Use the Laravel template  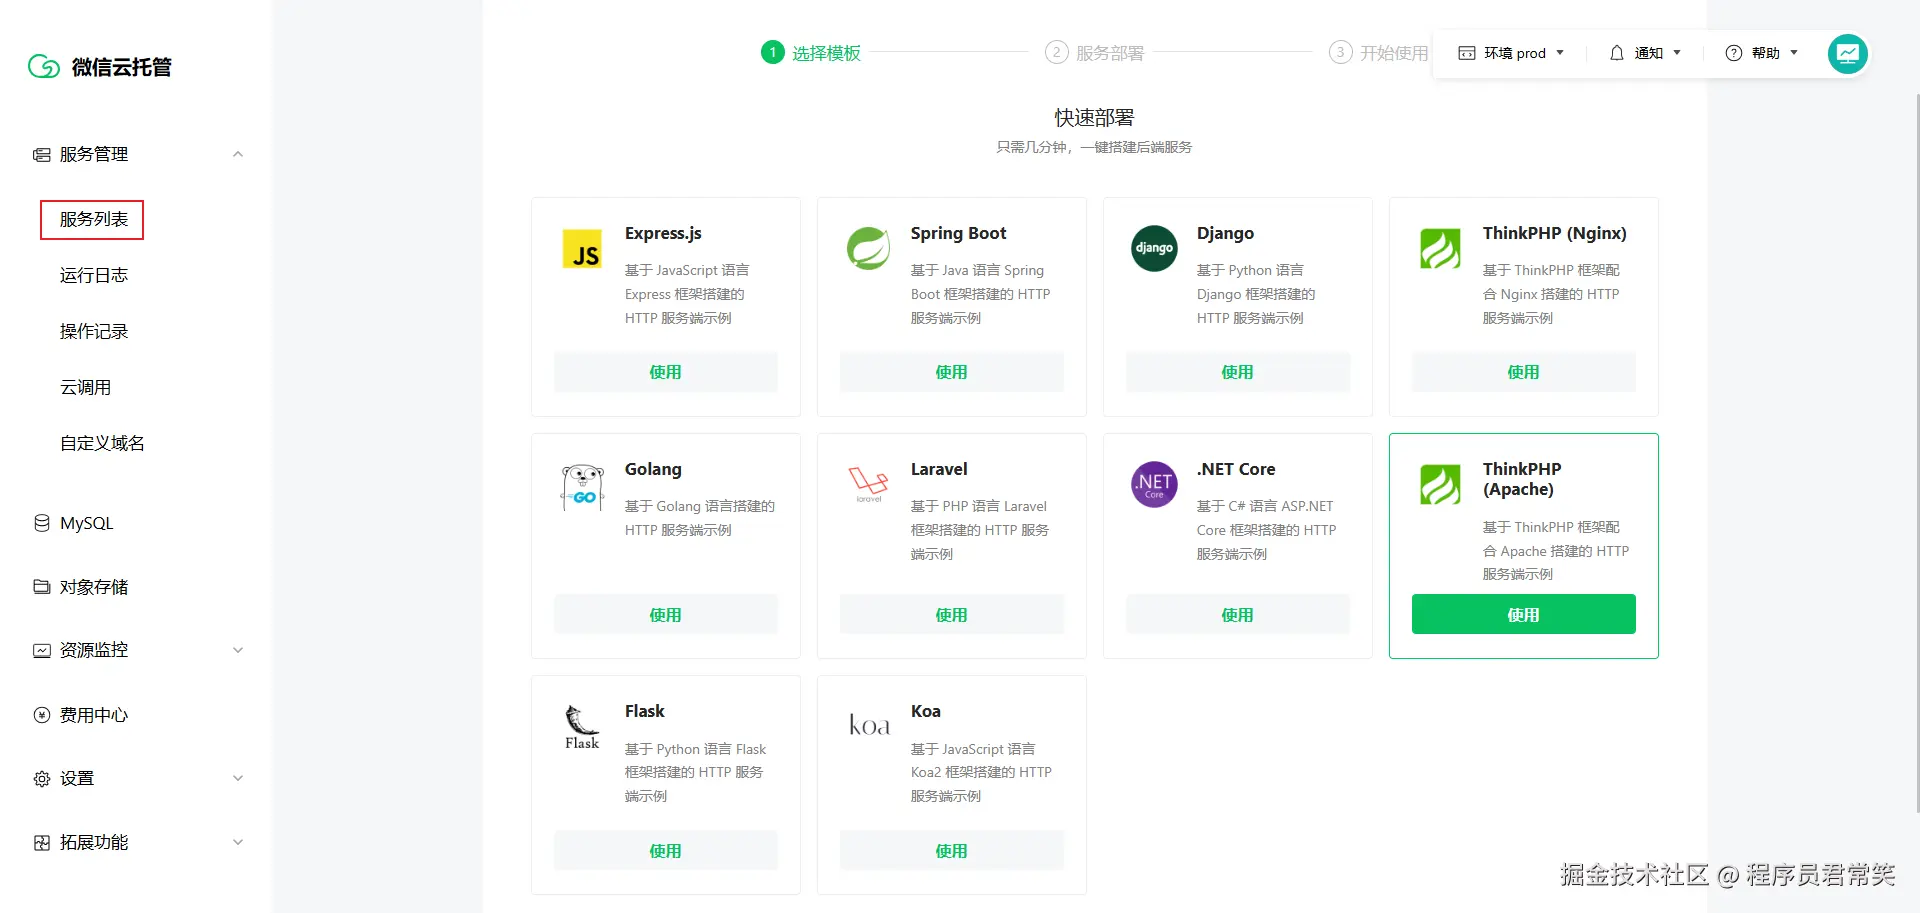click(x=952, y=615)
